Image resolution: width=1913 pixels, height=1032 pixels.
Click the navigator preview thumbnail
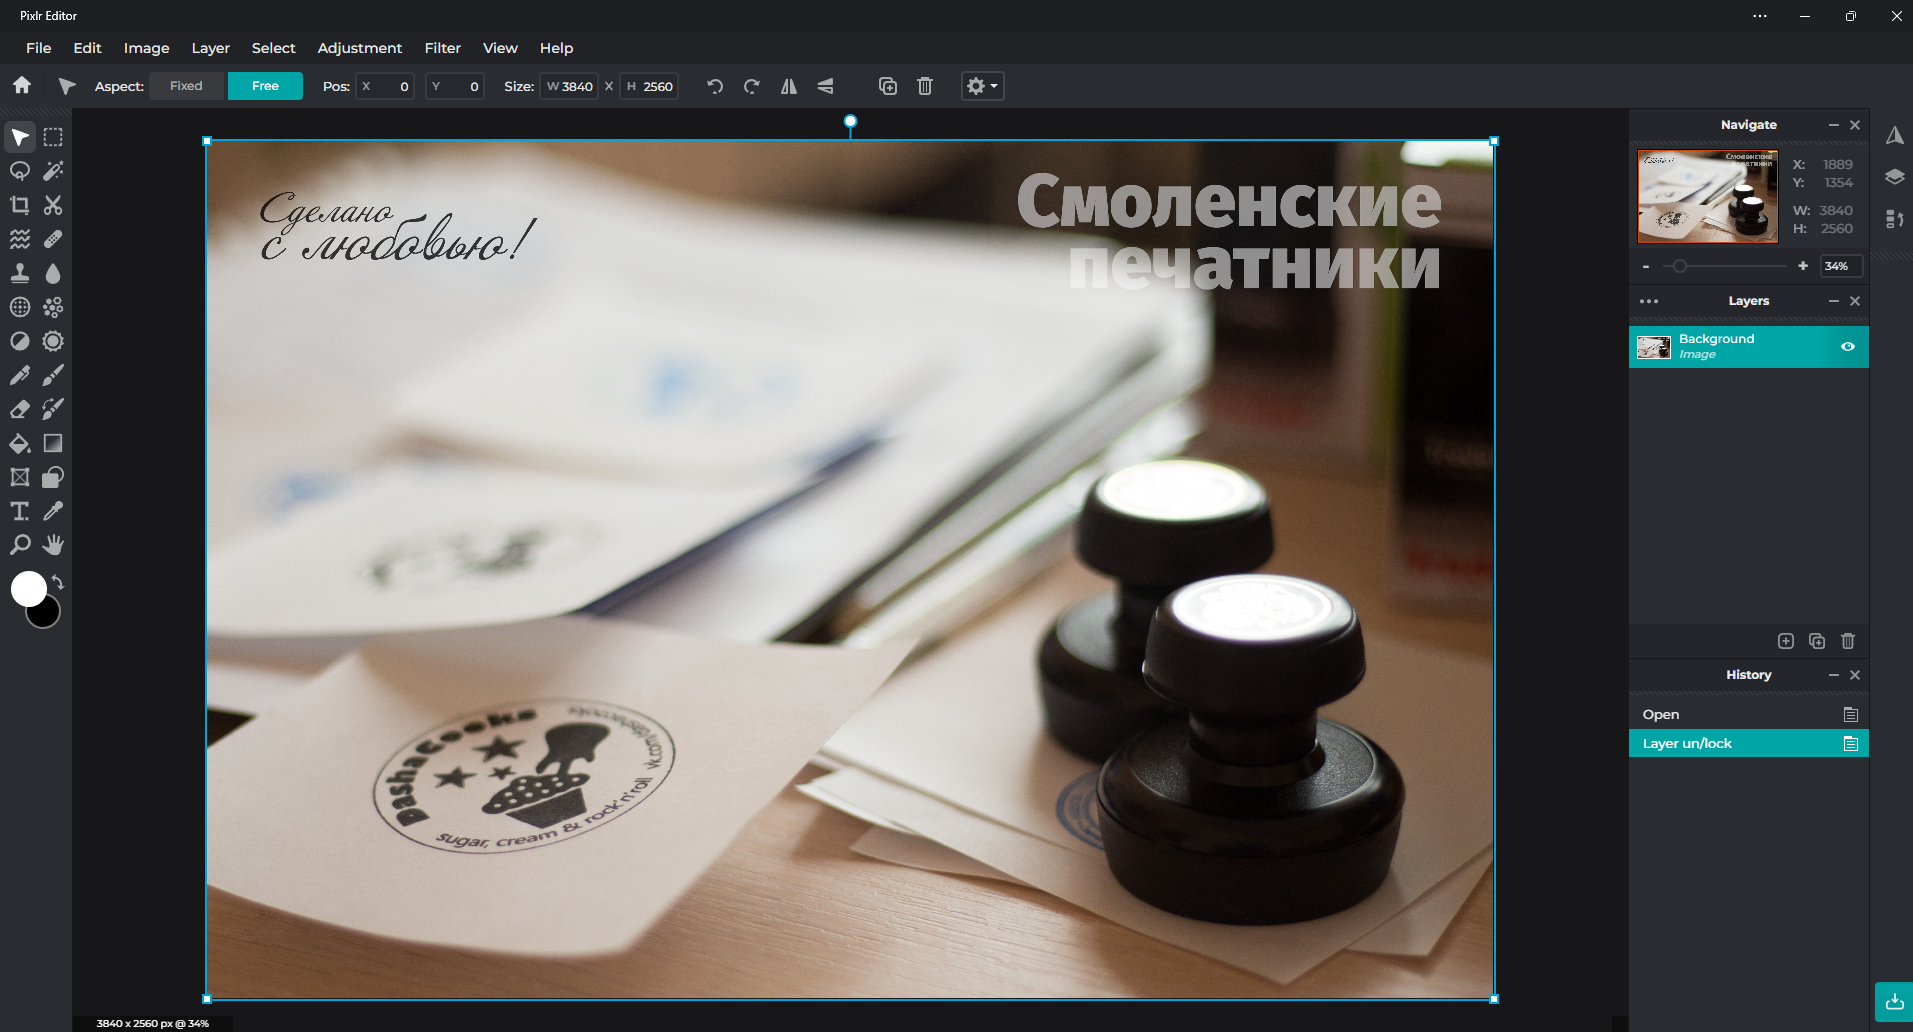(x=1707, y=197)
